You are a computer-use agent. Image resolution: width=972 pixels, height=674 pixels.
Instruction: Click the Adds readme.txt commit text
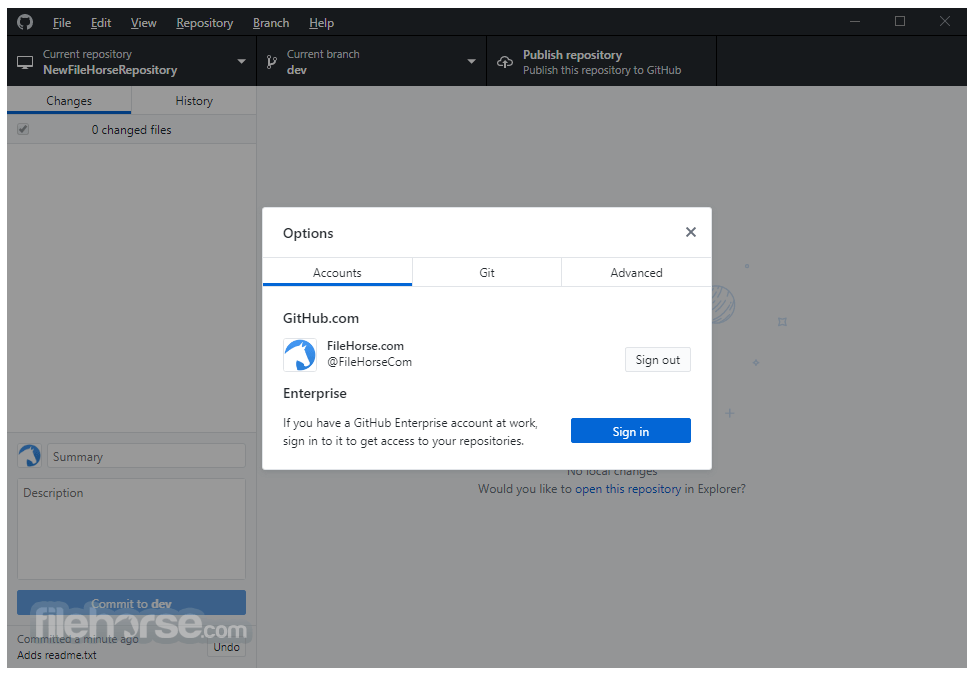coord(57,655)
